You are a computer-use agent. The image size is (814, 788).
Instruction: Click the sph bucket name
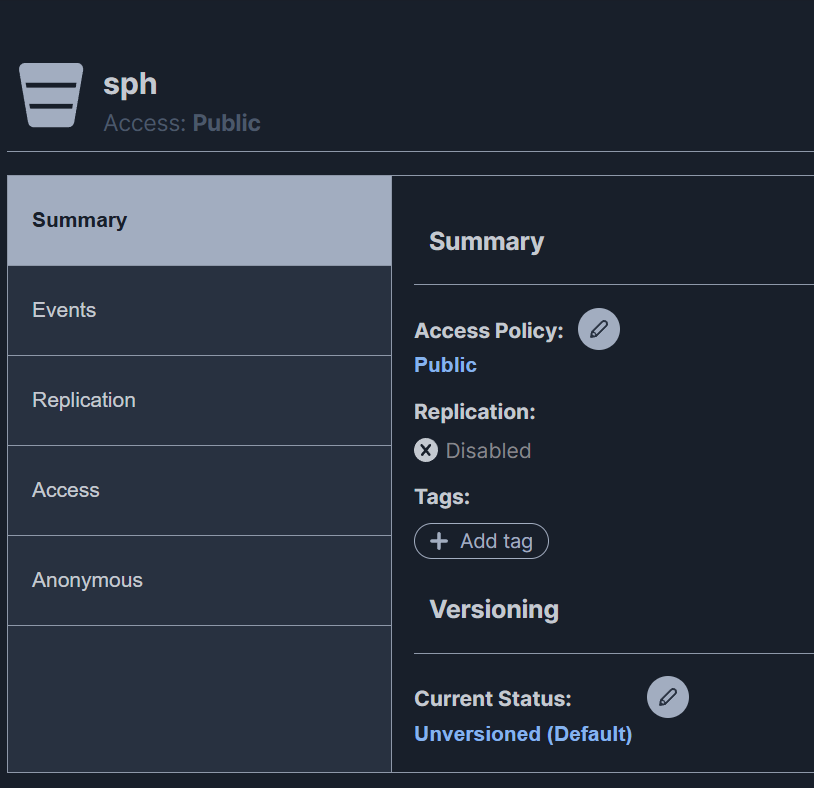[x=130, y=83]
